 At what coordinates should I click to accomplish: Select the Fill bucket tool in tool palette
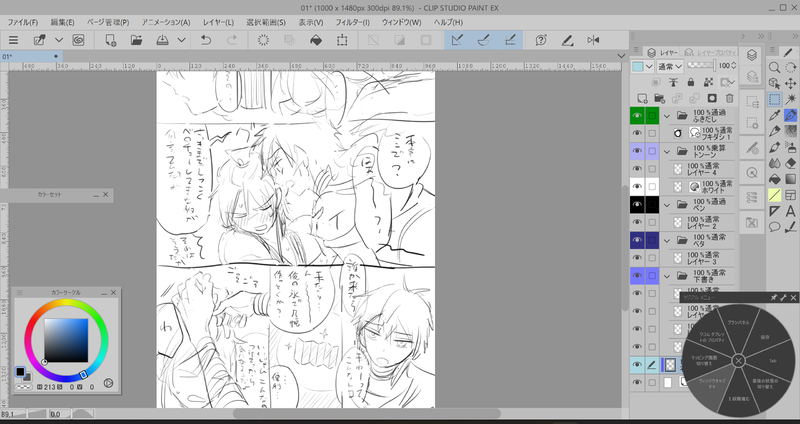[774, 179]
